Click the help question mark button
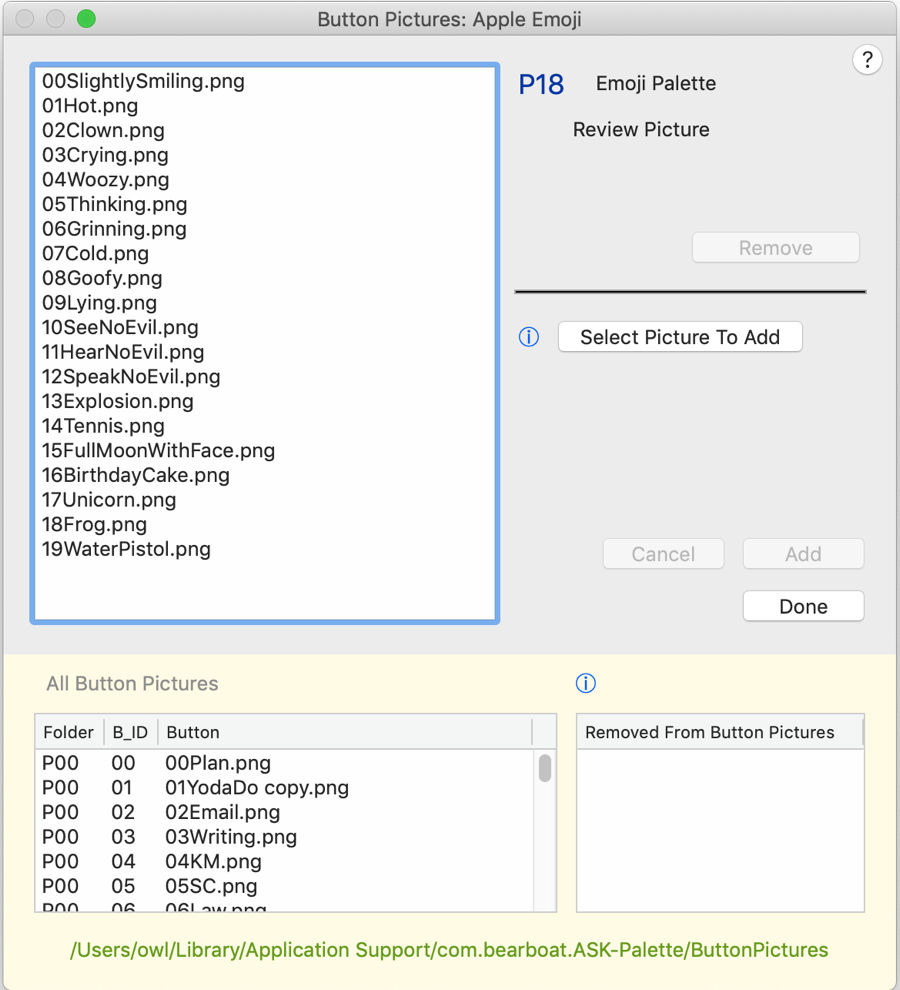Image resolution: width=900 pixels, height=990 pixels. 867,59
